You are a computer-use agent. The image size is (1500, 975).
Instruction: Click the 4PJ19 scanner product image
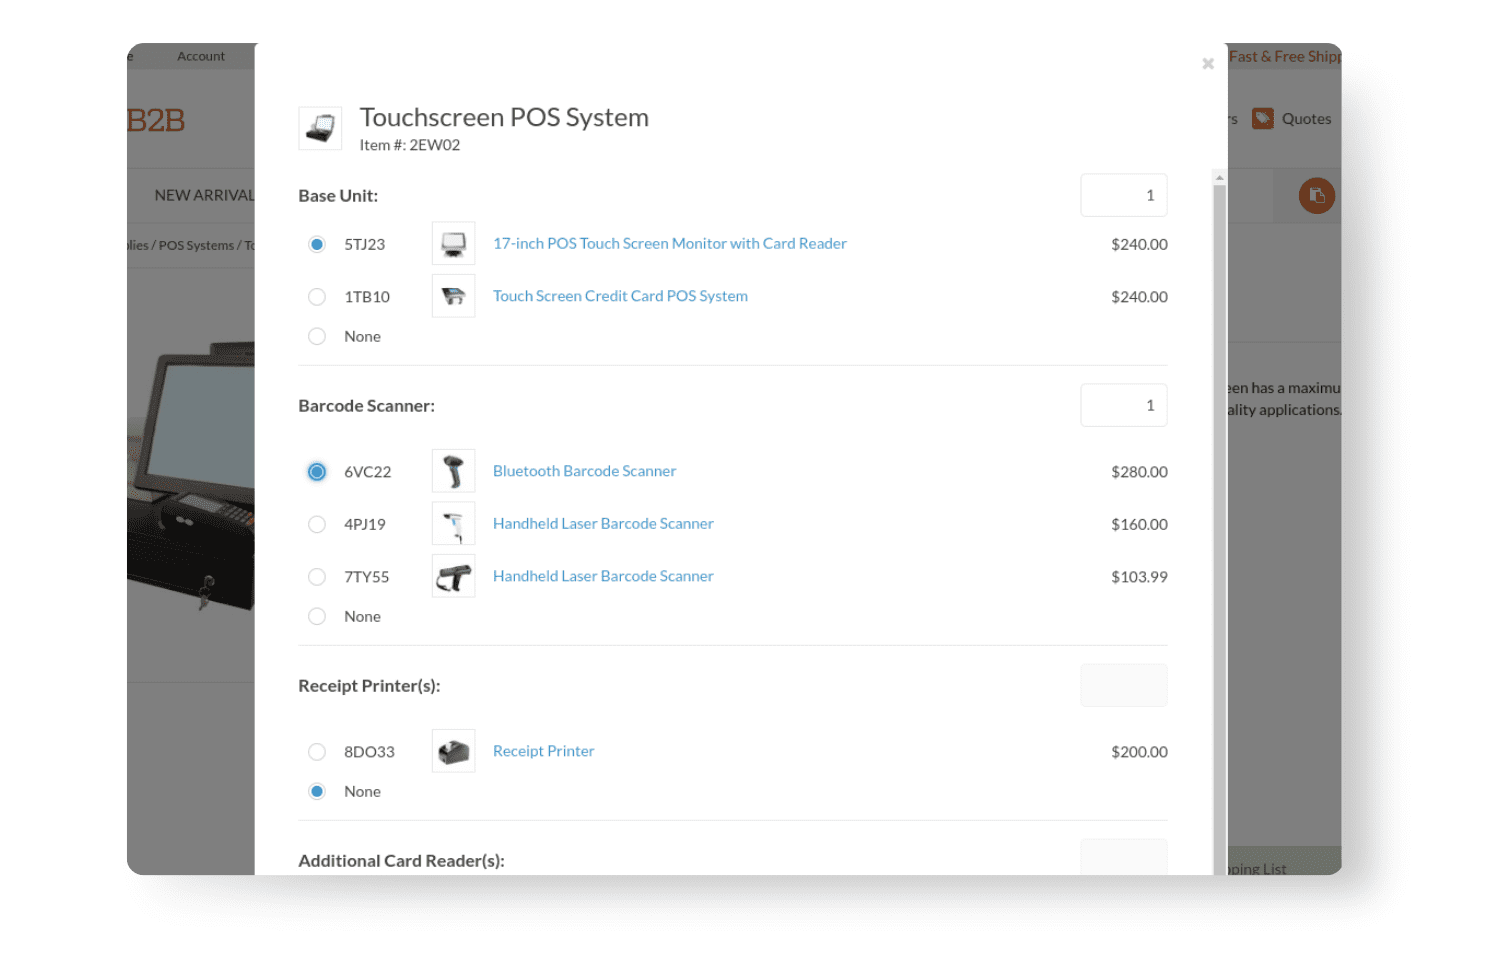click(x=453, y=524)
